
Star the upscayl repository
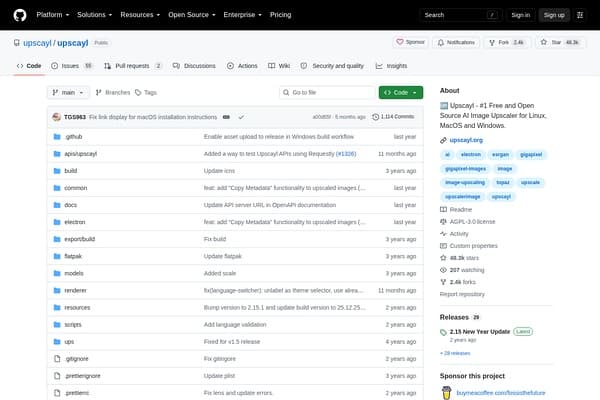pos(560,42)
